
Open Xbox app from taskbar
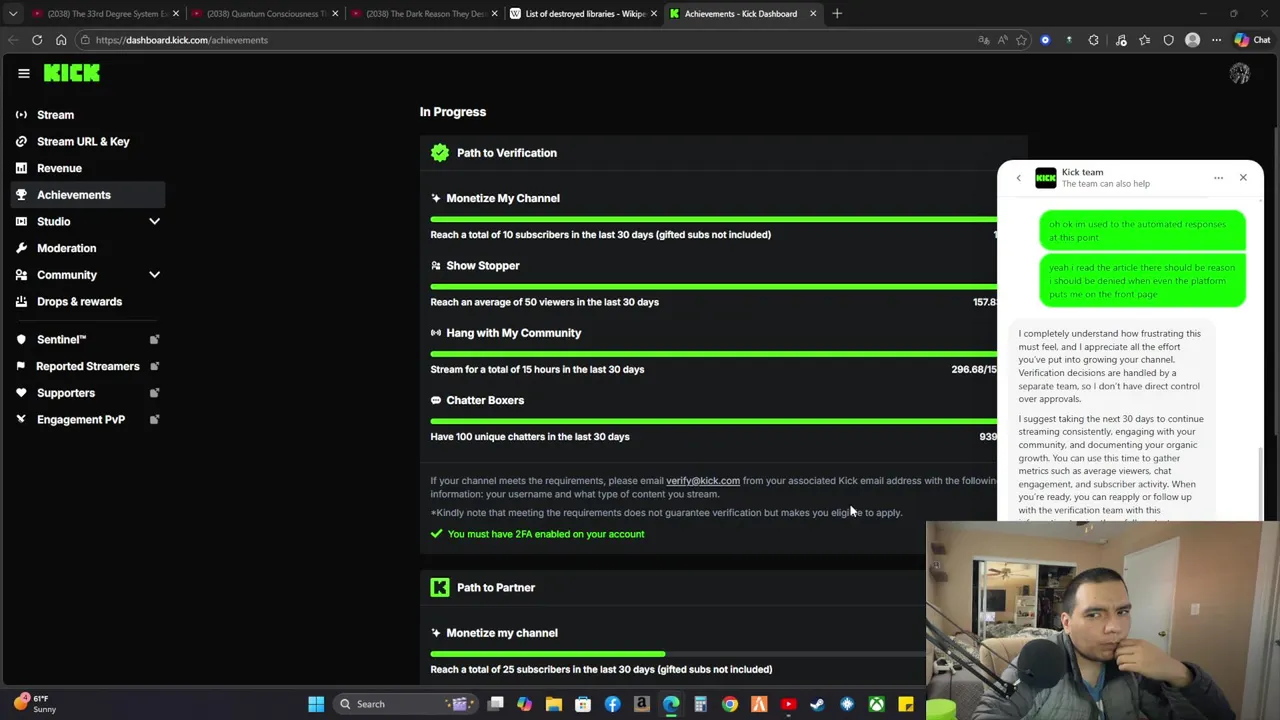(x=876, y=704)
